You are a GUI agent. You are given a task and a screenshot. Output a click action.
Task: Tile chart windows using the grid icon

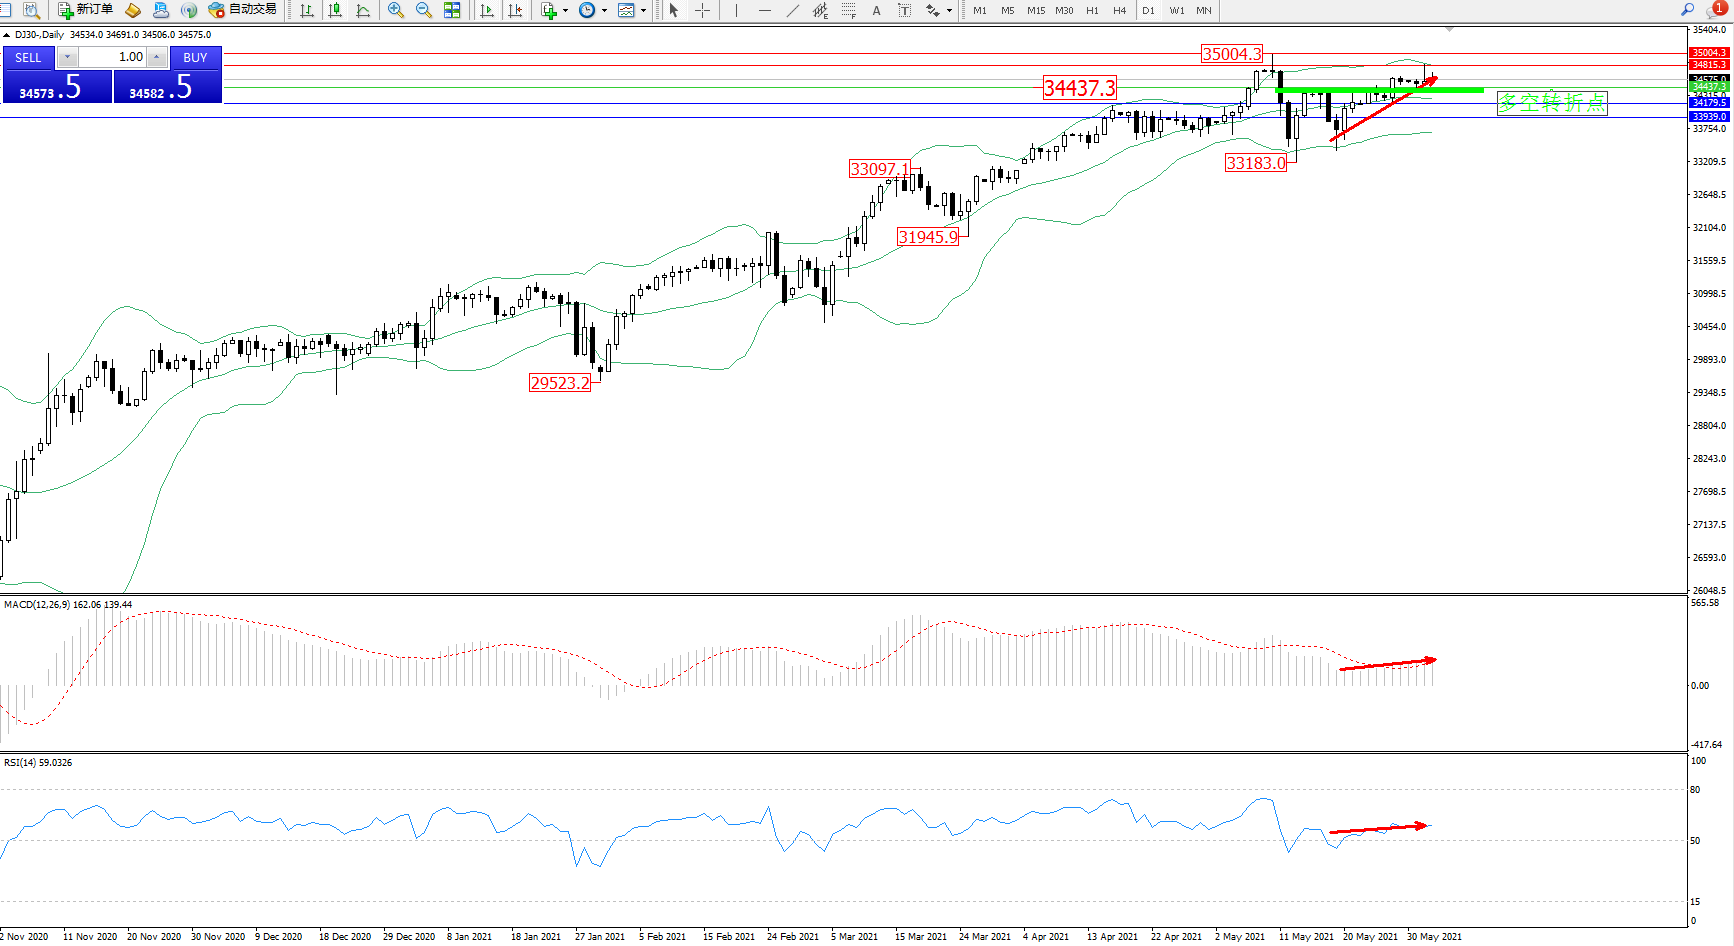click(x=452, y=10)
